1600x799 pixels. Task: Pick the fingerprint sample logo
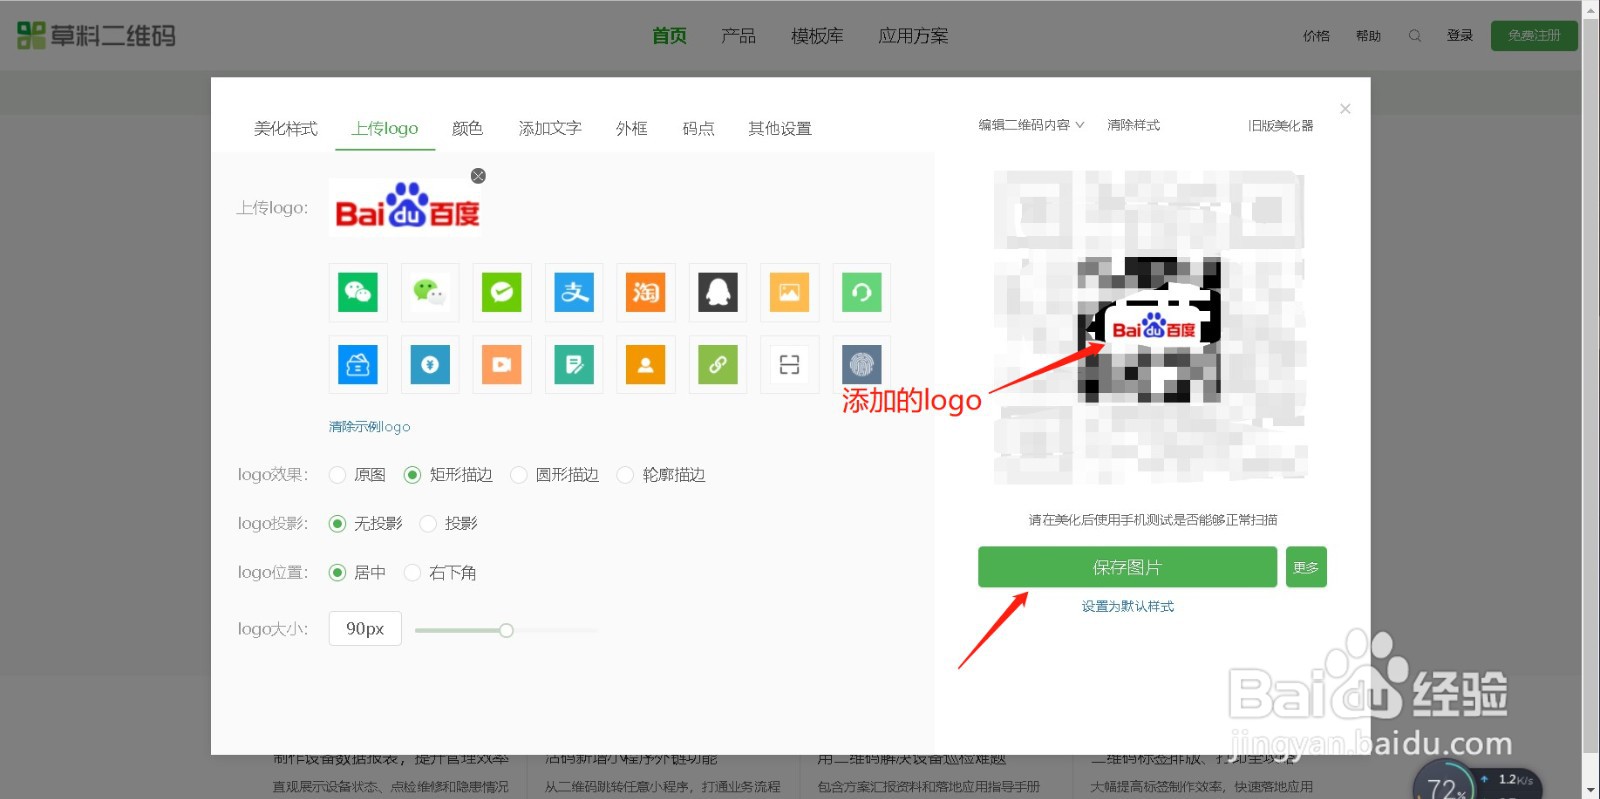point(862,365)
